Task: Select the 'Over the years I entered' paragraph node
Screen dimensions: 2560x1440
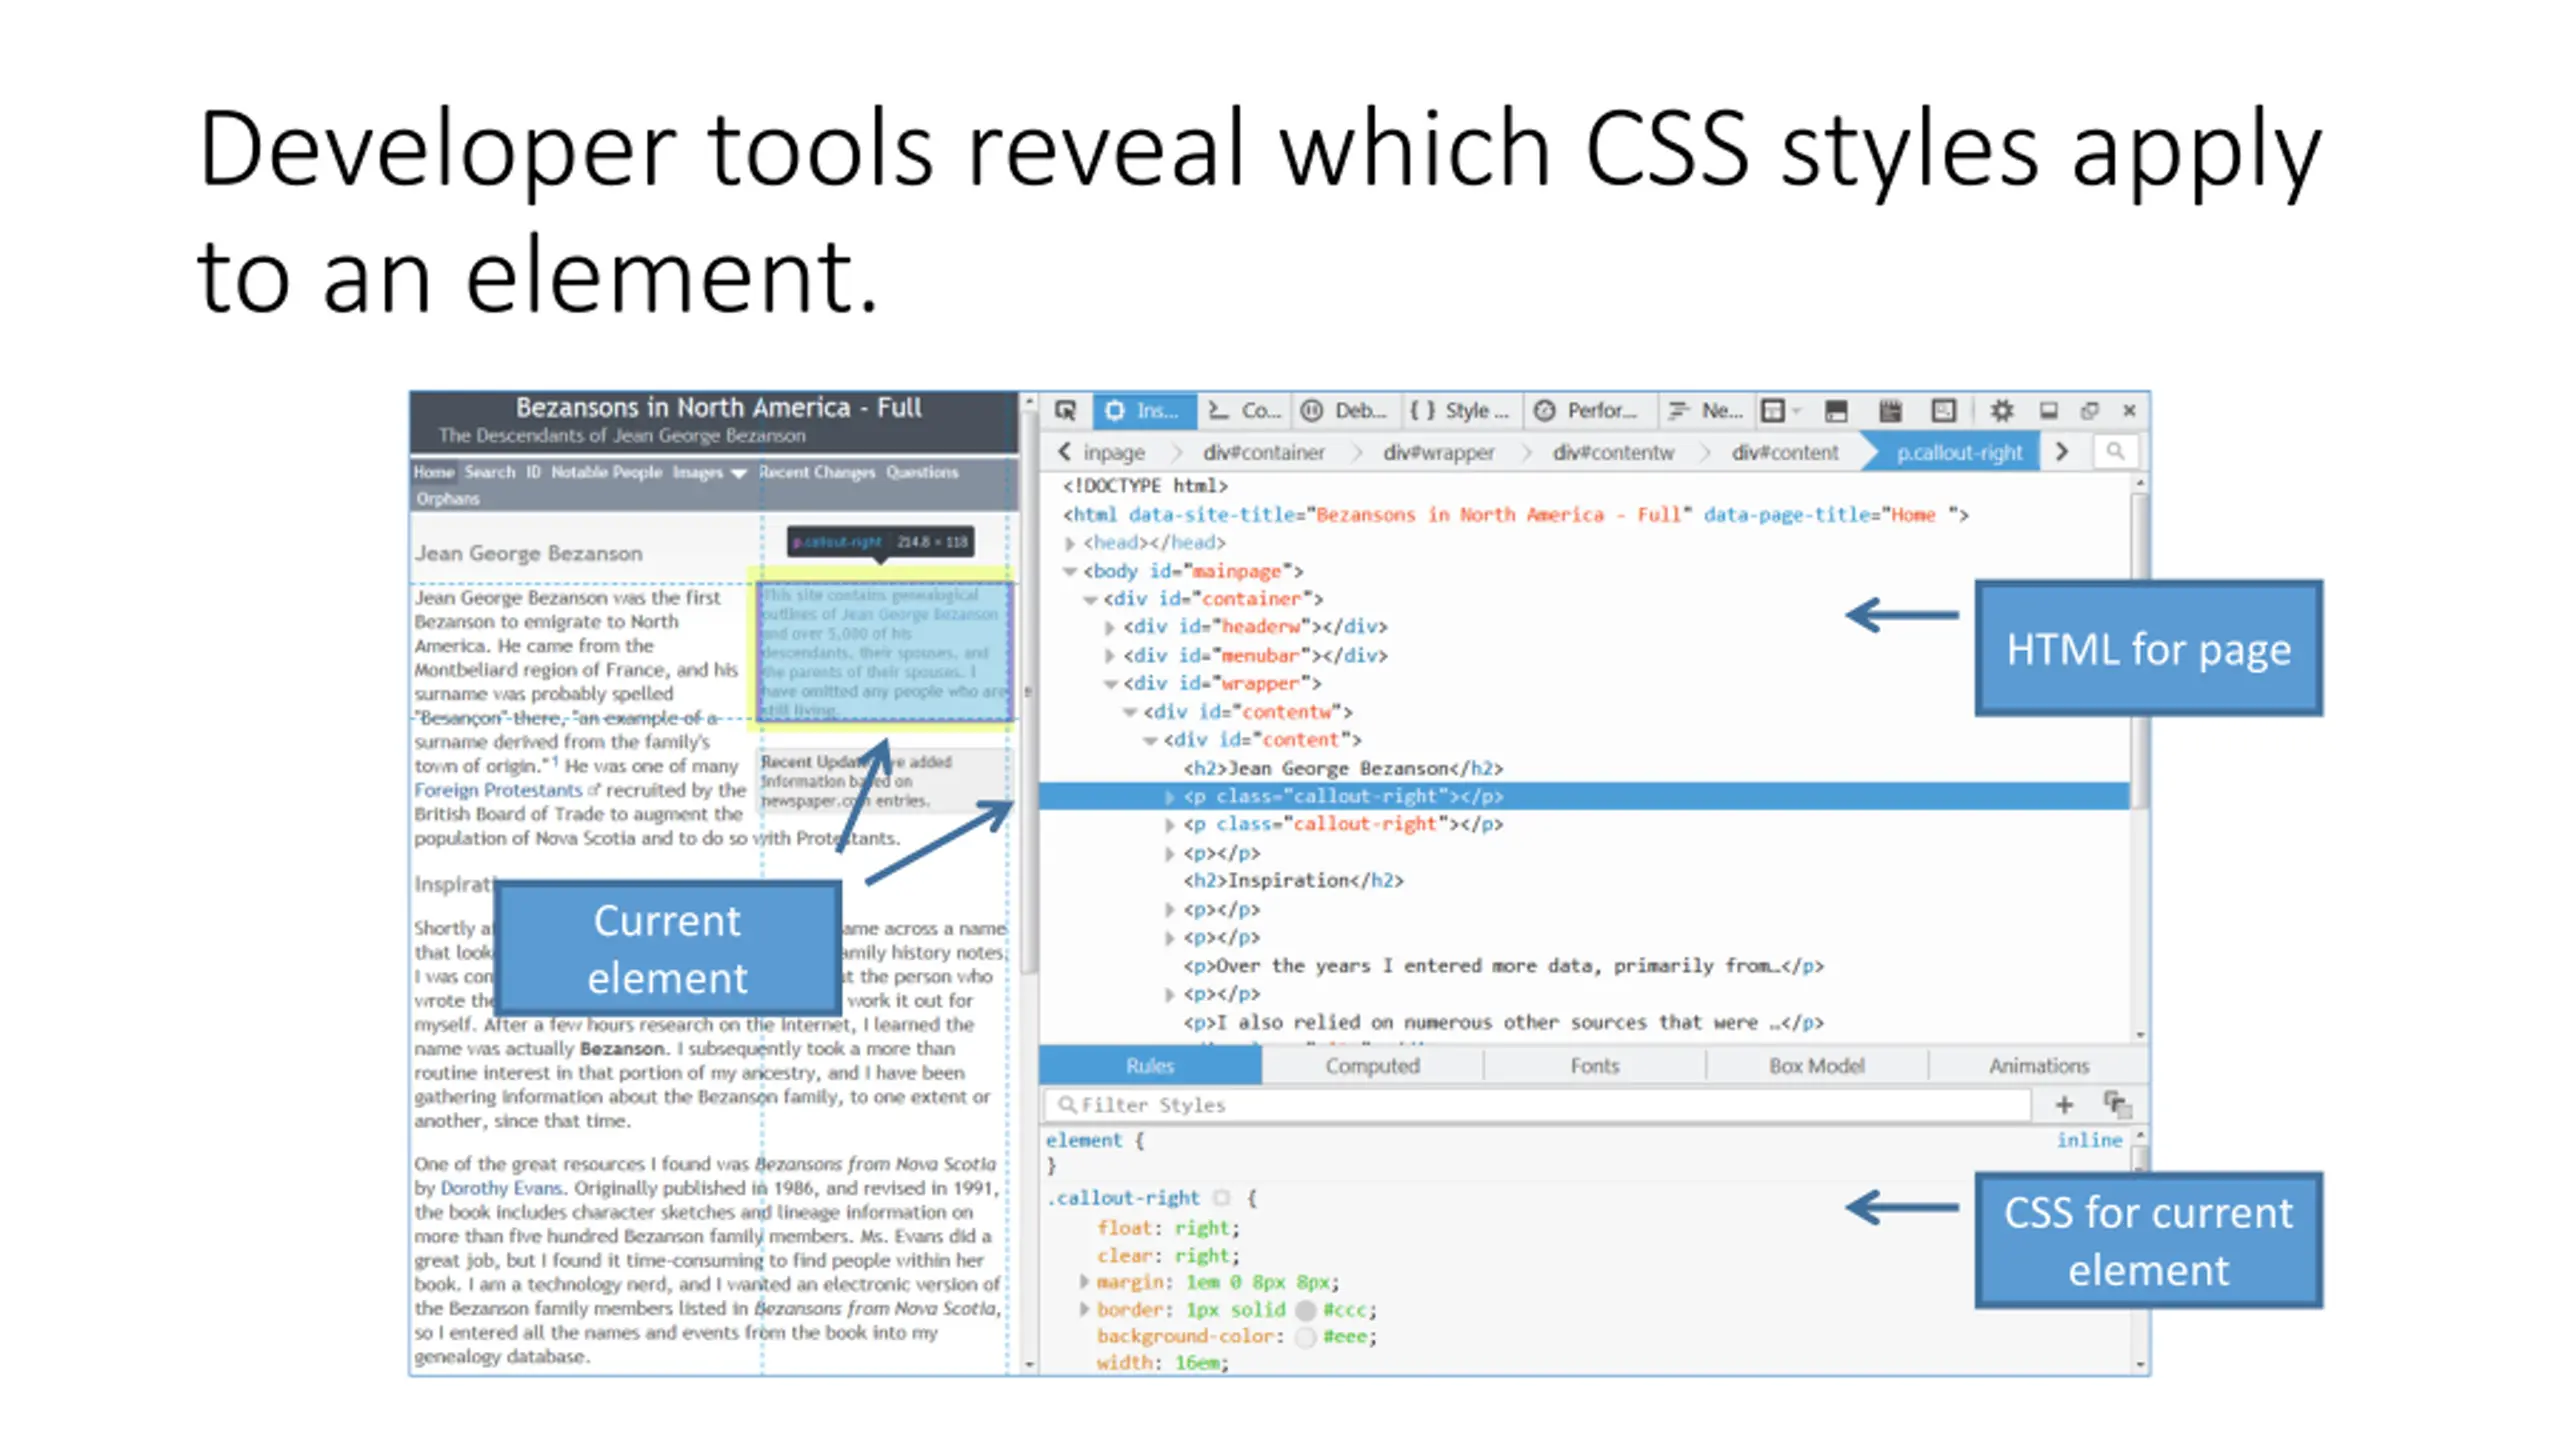Action: (x=1503, y=966)
